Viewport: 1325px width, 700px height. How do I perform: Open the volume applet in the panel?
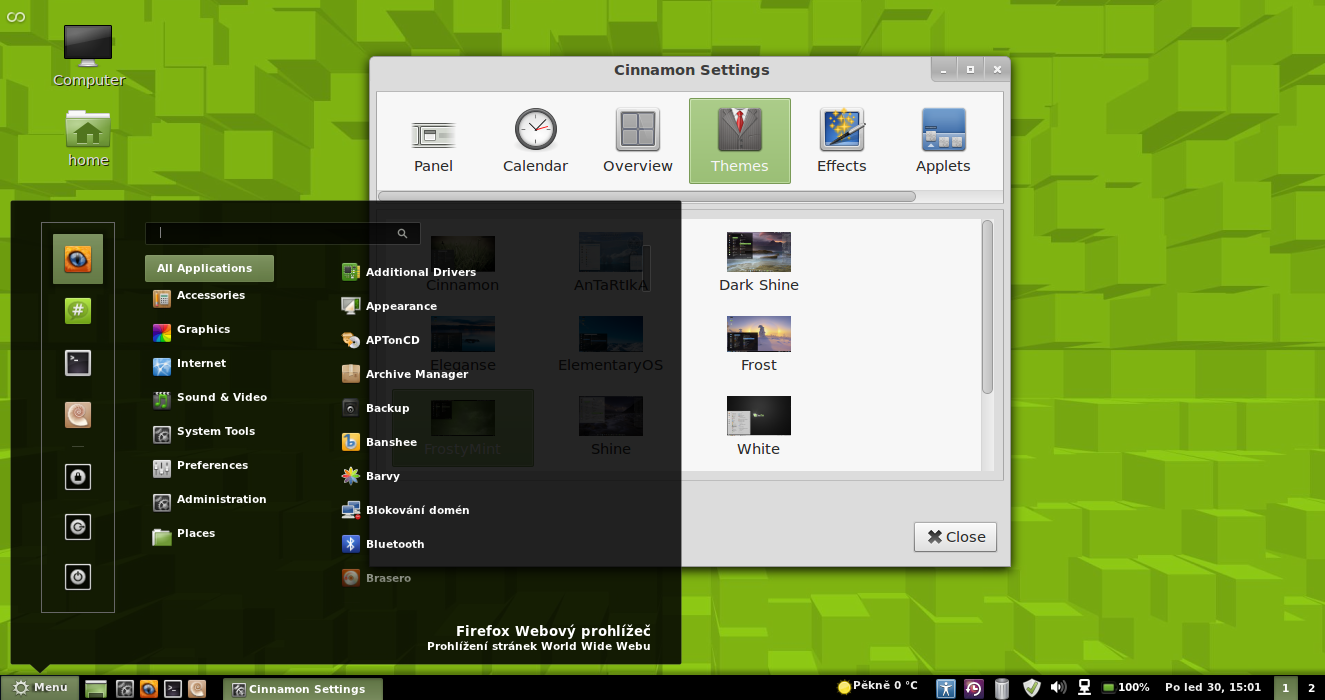pos(1058,688)
